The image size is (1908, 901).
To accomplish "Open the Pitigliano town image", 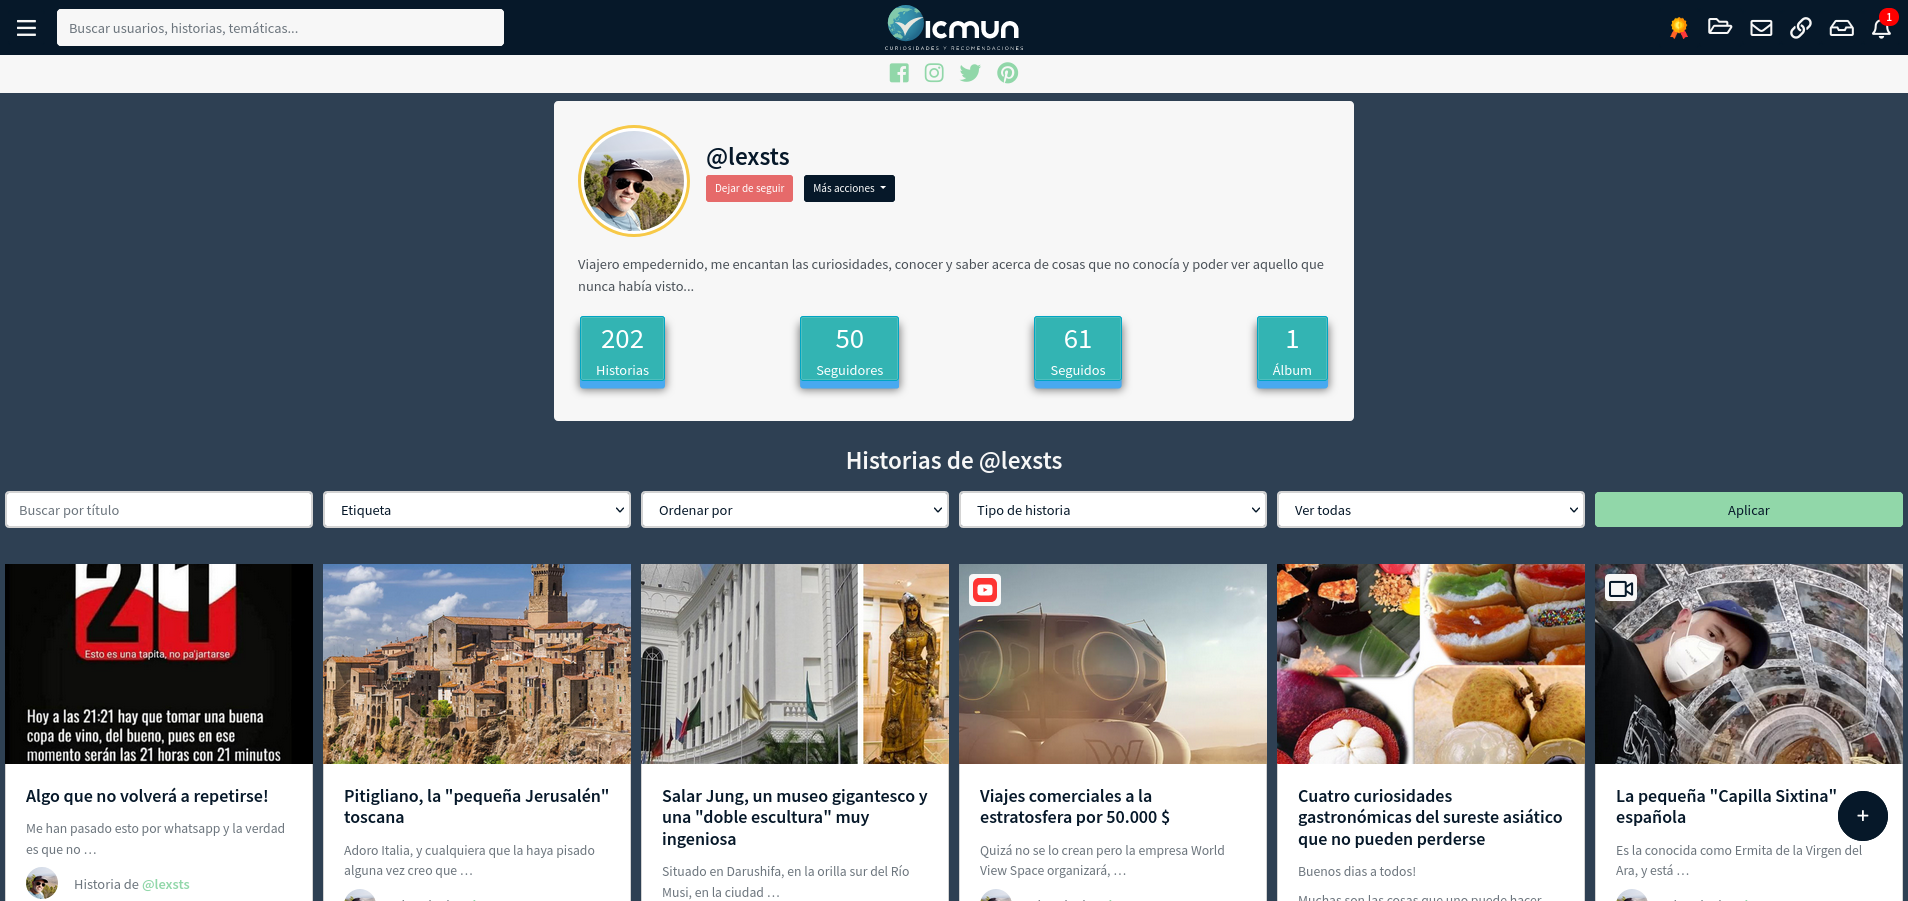I will click(x=477, y=664).
